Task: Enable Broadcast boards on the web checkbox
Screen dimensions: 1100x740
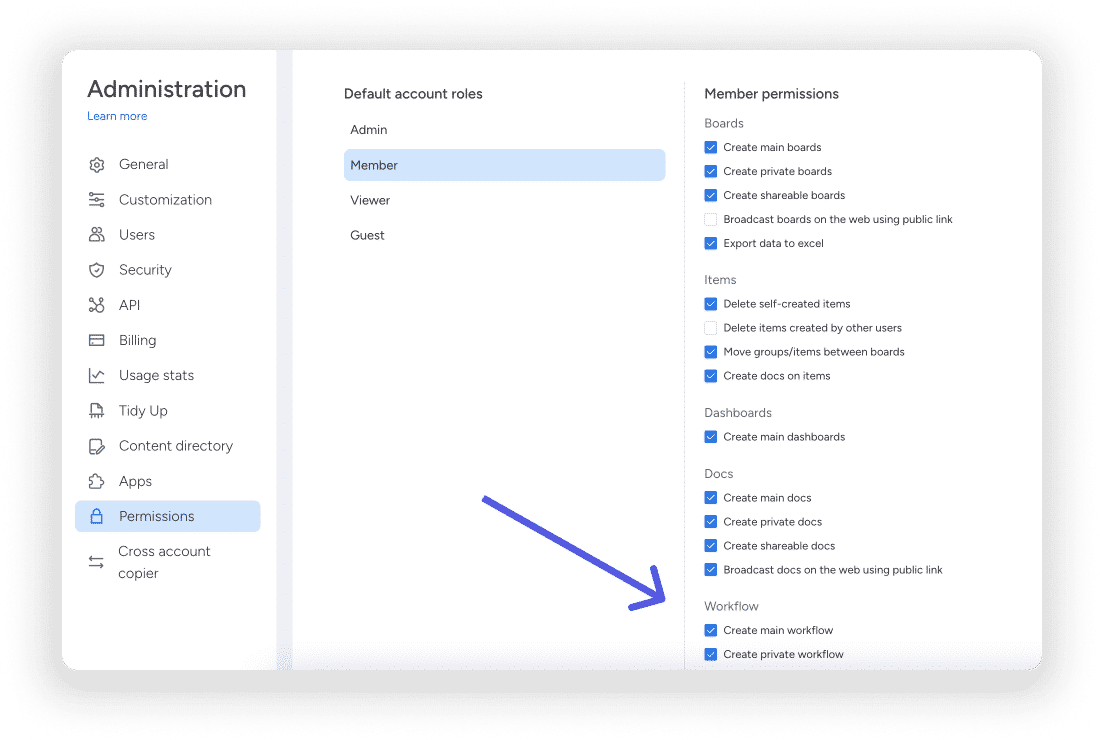Action: coord(711,220)
